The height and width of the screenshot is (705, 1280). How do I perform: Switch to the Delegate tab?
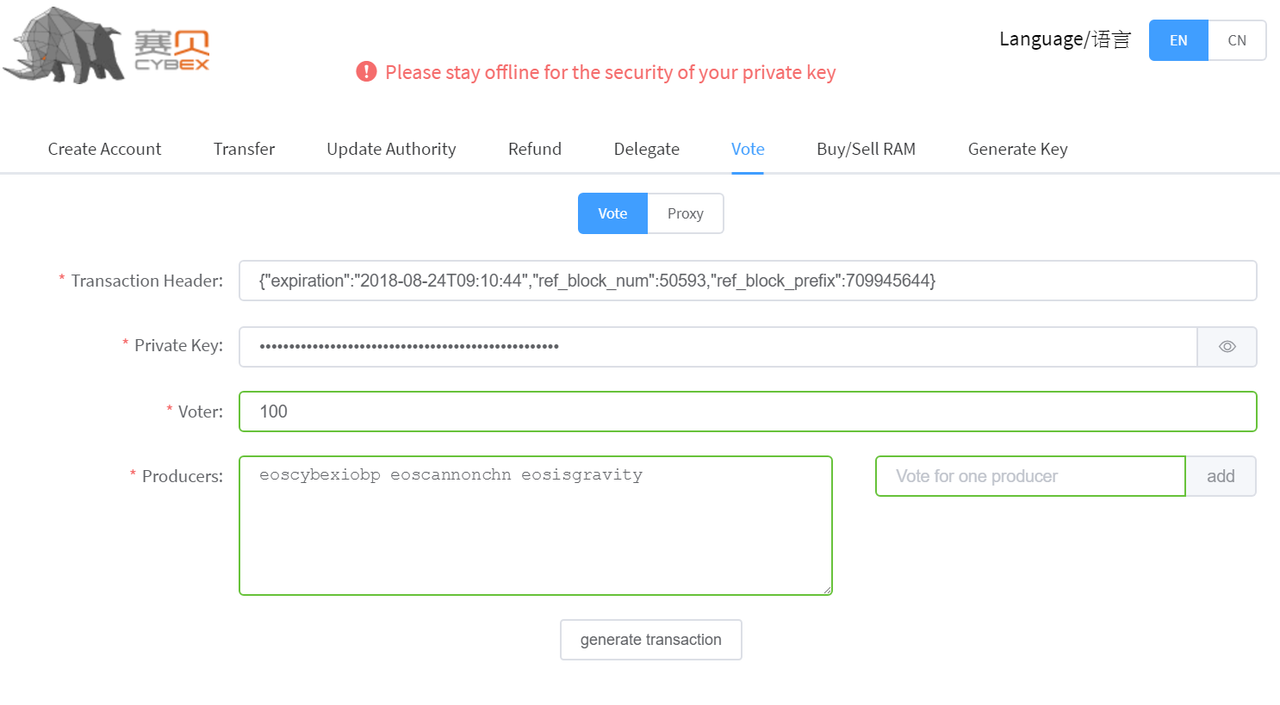tap(646, 149)
